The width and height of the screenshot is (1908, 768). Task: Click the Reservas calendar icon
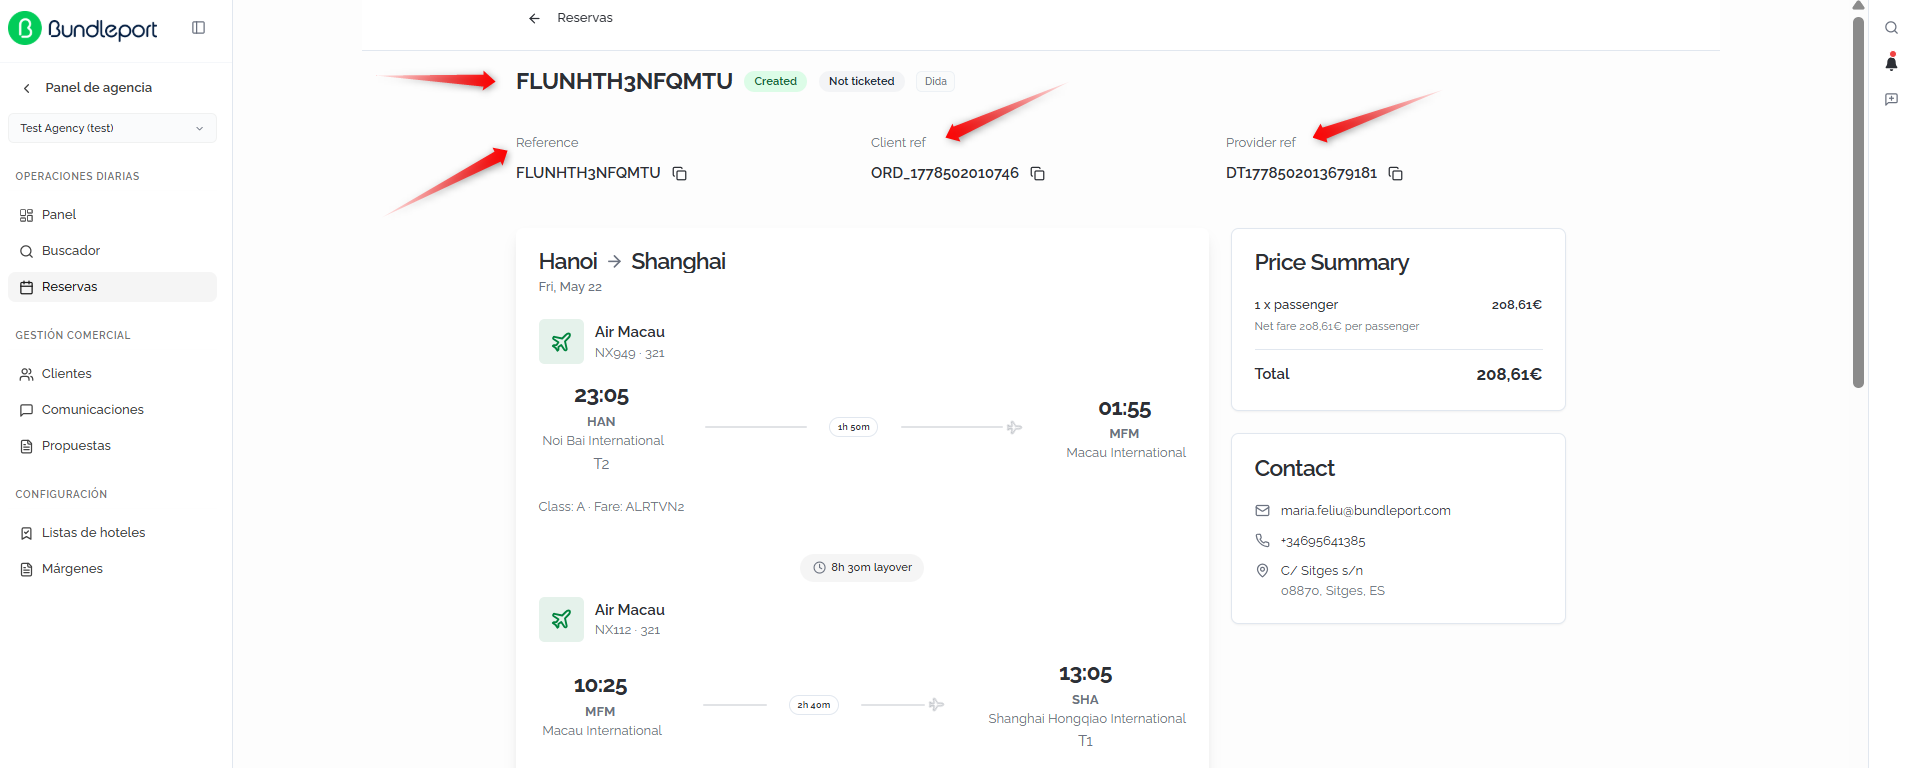tap(27, 287)
